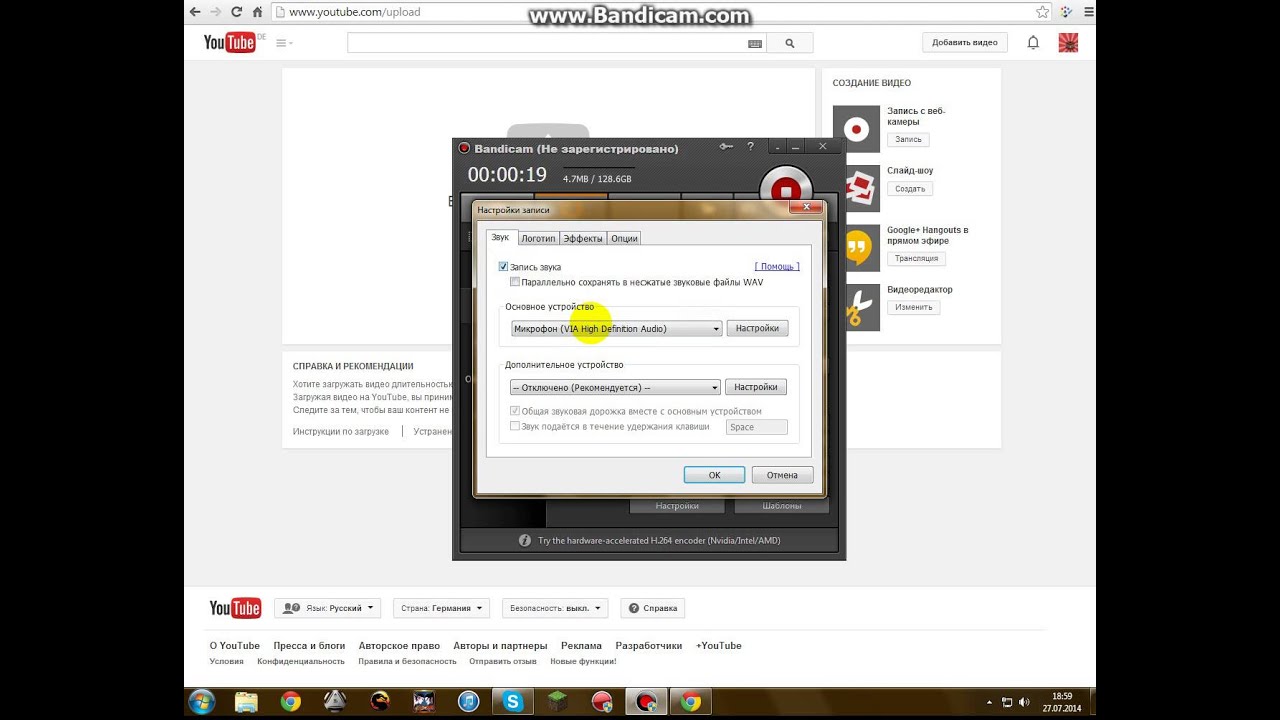The image size is (1280, 720).
Task: Open the Основное устройство microphone dropdown
Action: coord(616,328)
